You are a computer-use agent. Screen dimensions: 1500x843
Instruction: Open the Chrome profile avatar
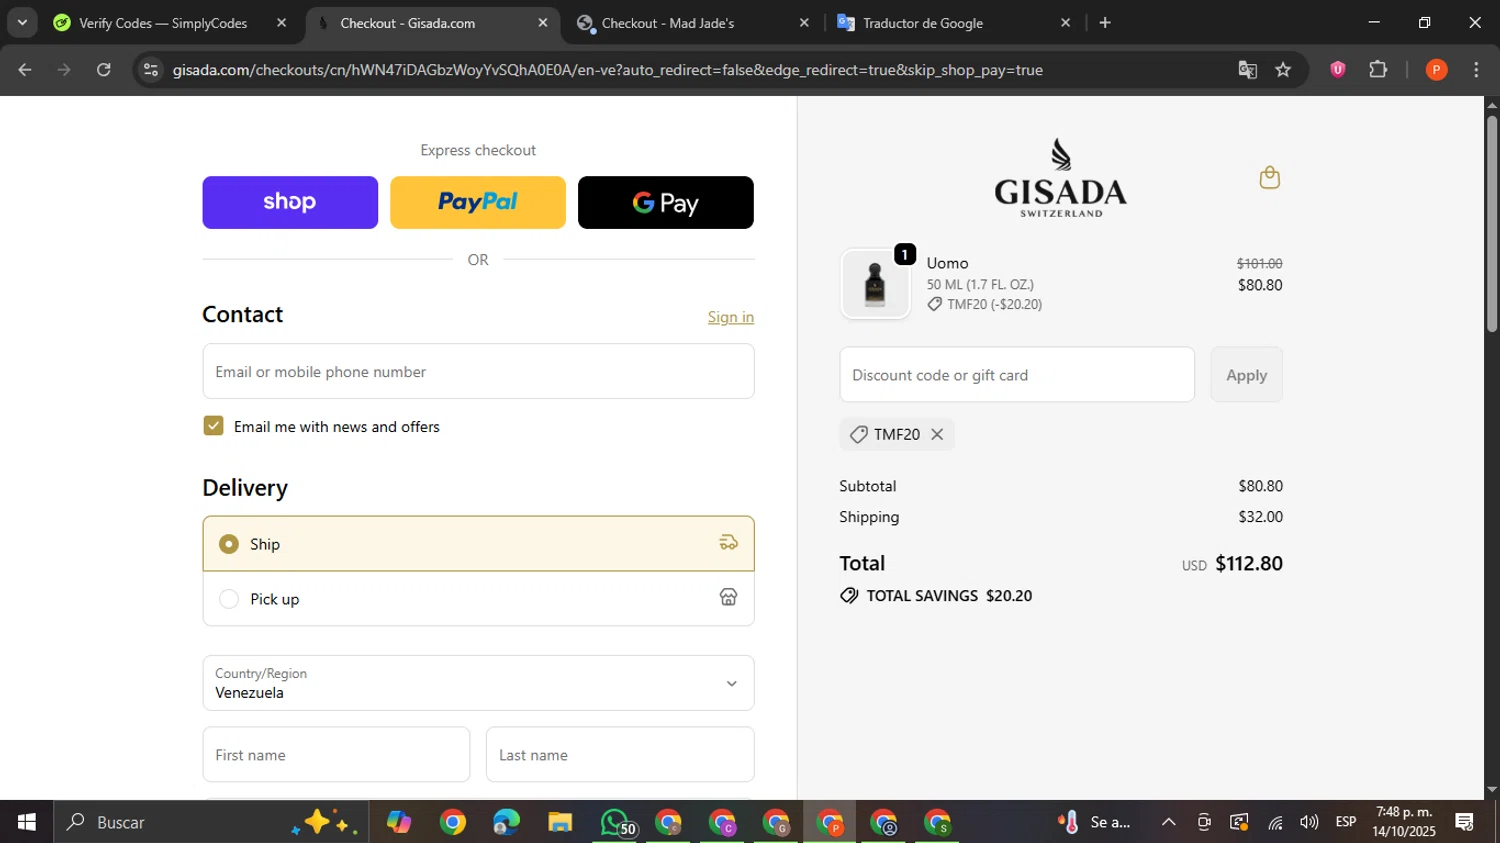1436,70
